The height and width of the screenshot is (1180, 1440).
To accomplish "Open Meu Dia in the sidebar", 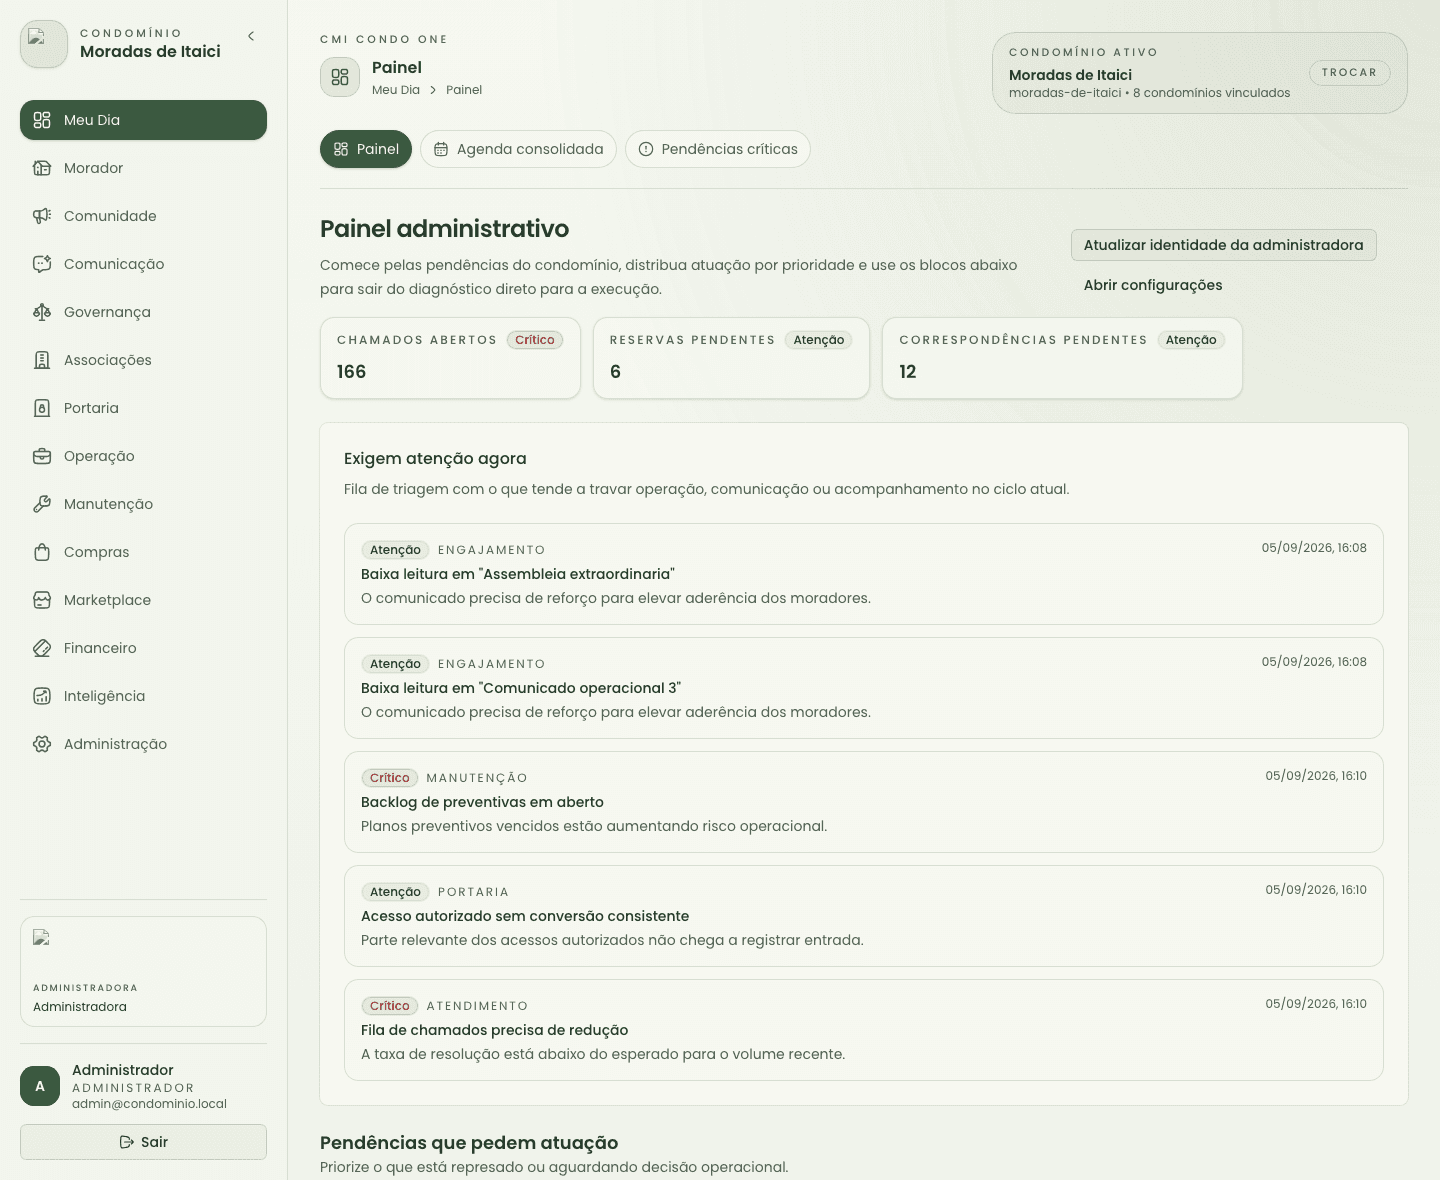I will coord(143,120).
